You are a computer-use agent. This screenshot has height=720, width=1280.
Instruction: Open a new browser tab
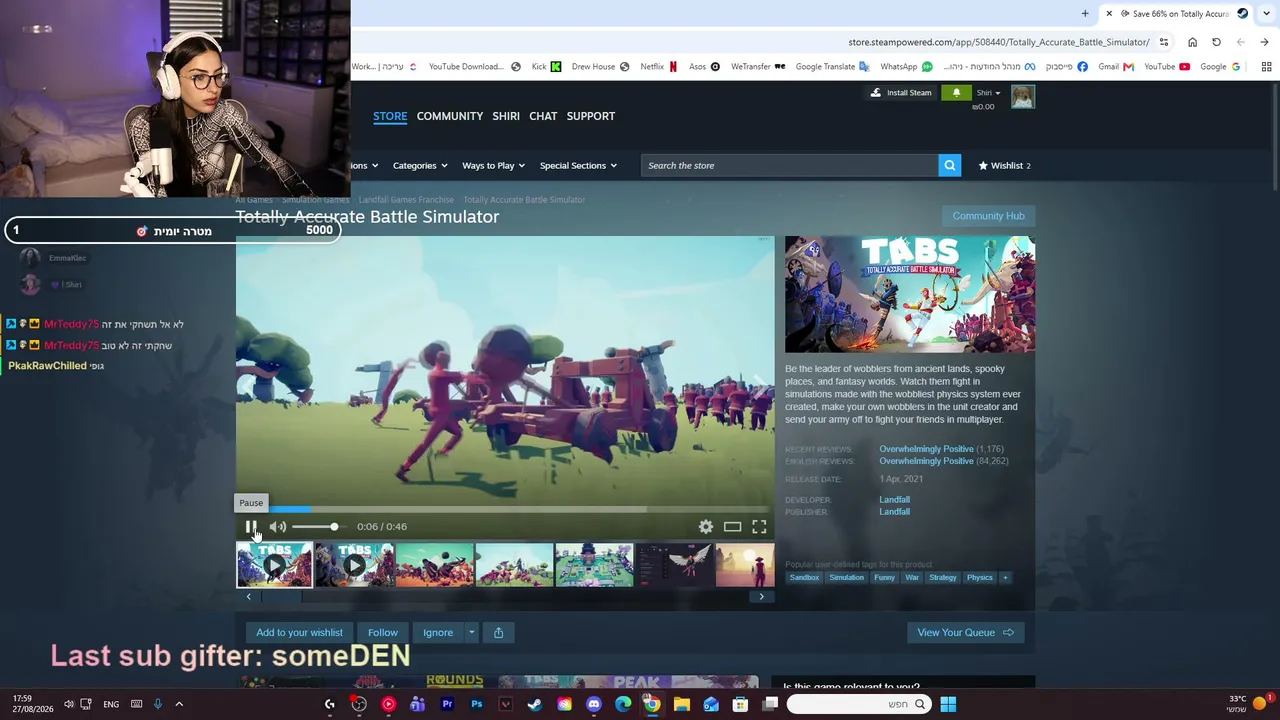coord(1085,13)
